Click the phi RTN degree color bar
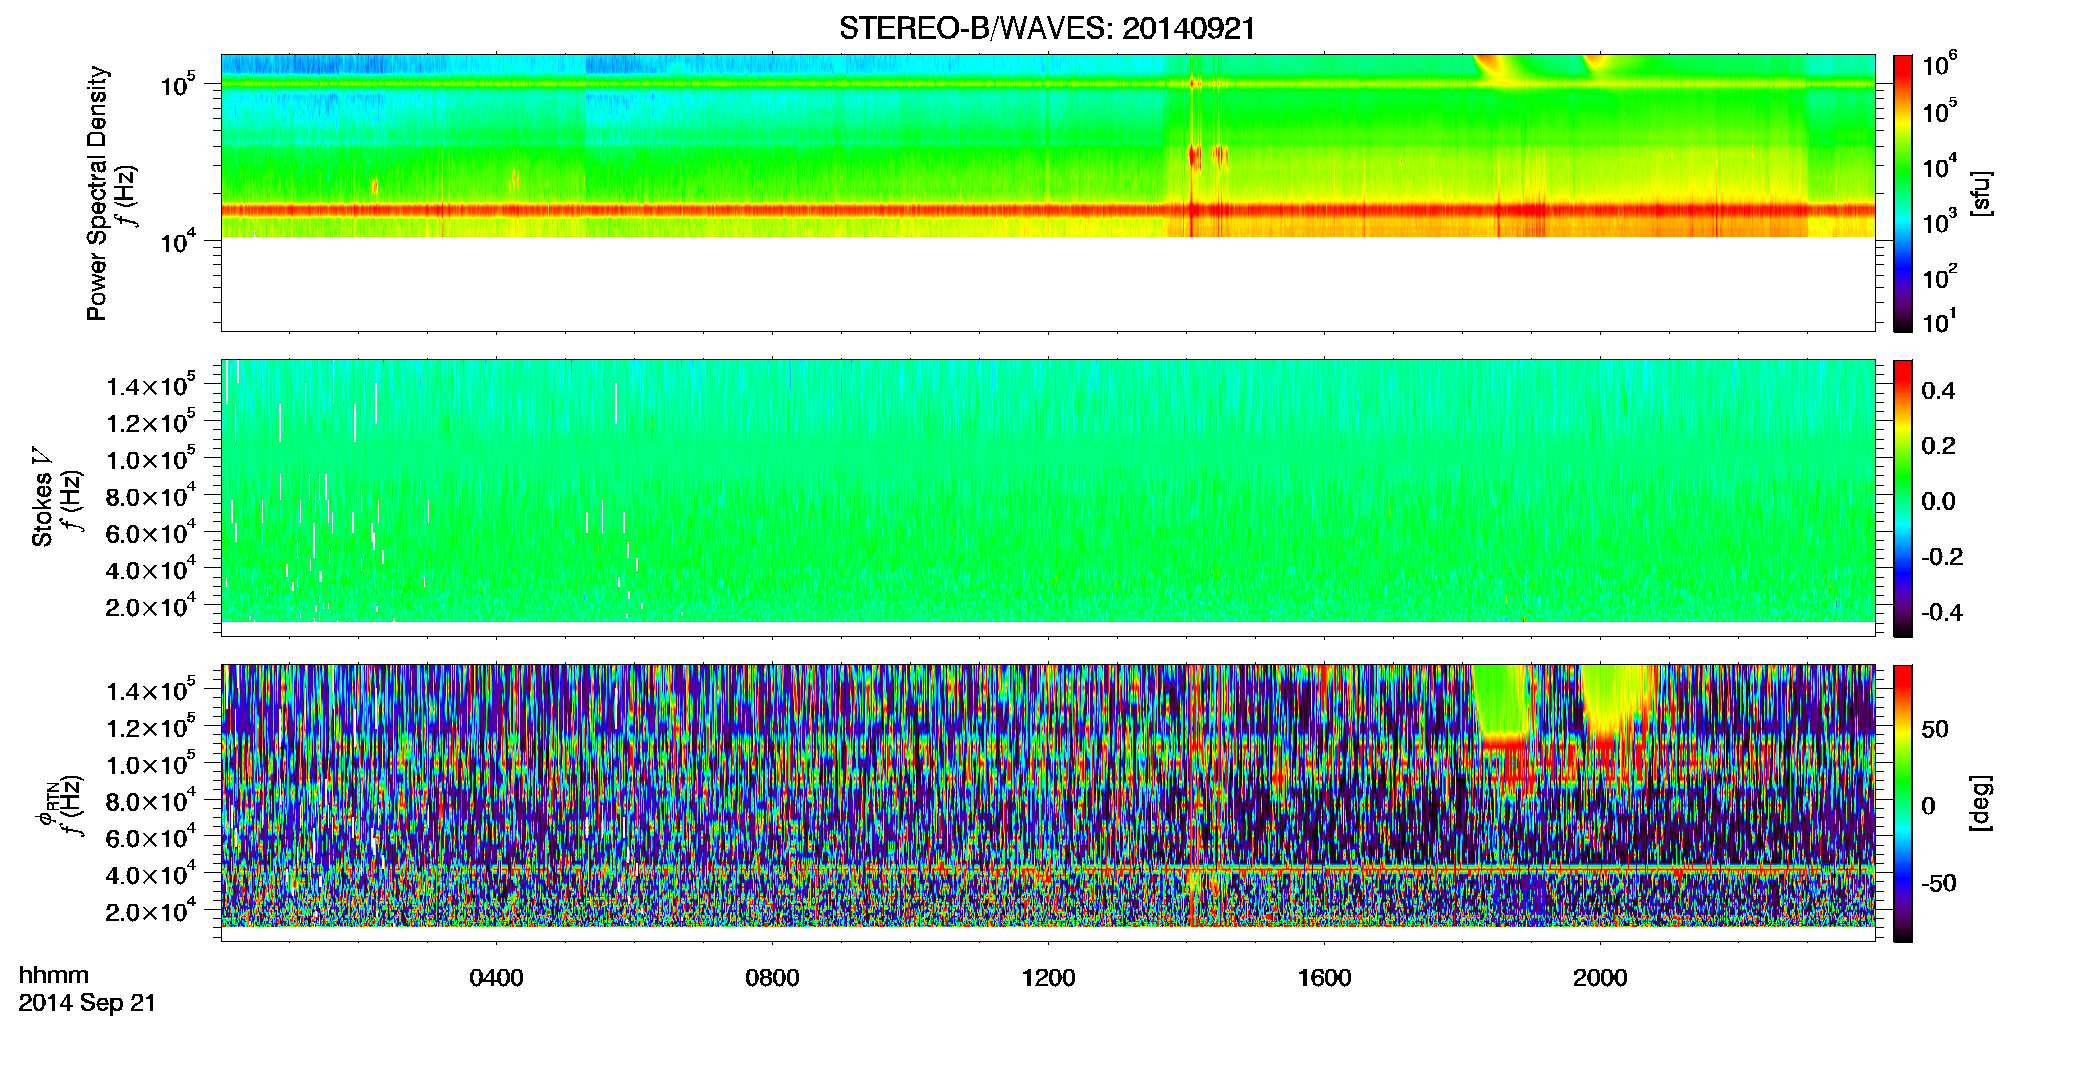This screenshot has width=2096, height=1080. point(1902,803)
